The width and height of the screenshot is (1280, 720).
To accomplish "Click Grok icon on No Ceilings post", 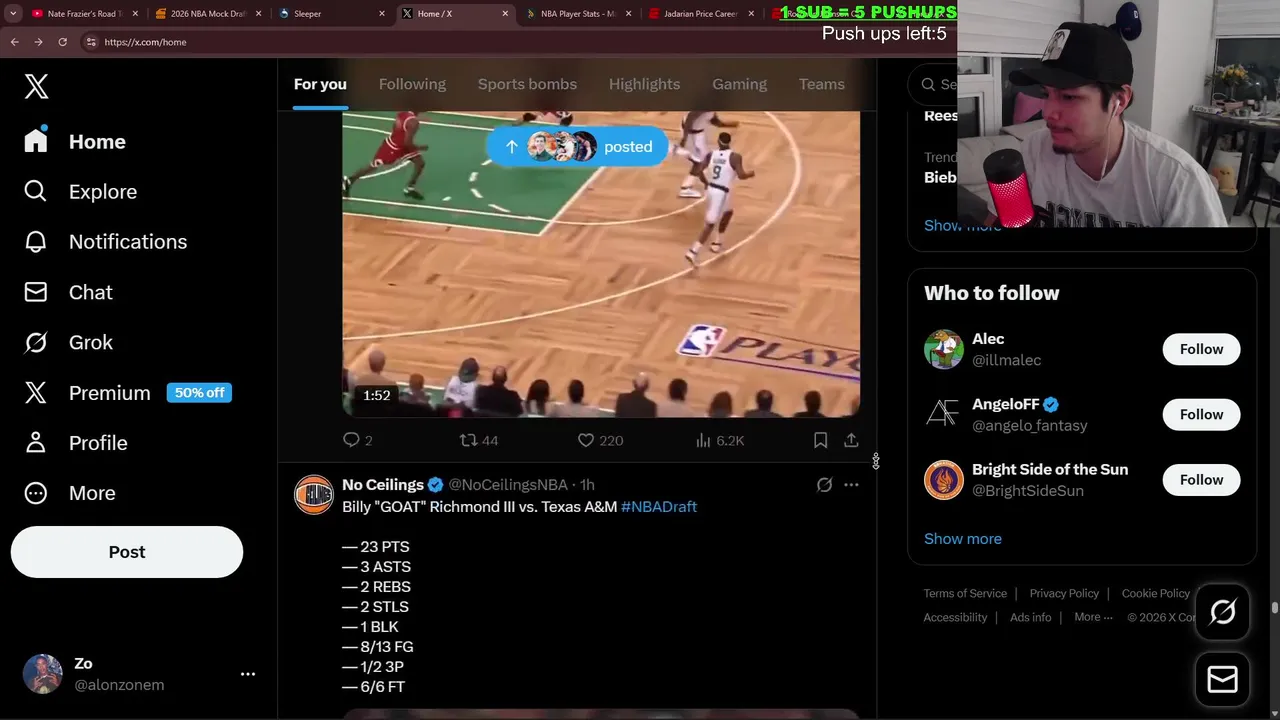I will pyautogui.click(x=824, y=485).
